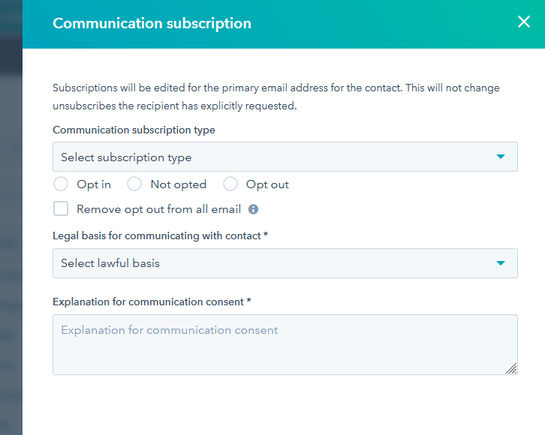
Task: Click the Legal basis for communicating label
Action: pos(160,236)
